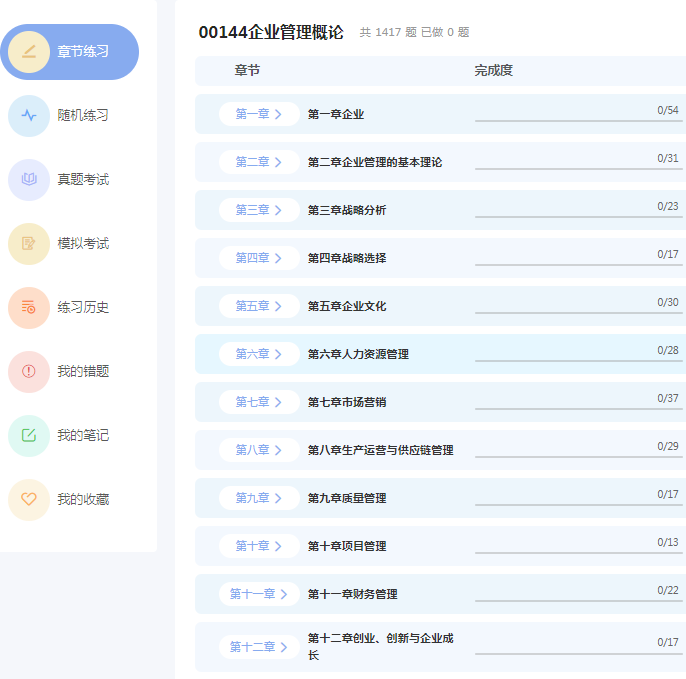Click the 章节 column header

(x=247, y=70)
